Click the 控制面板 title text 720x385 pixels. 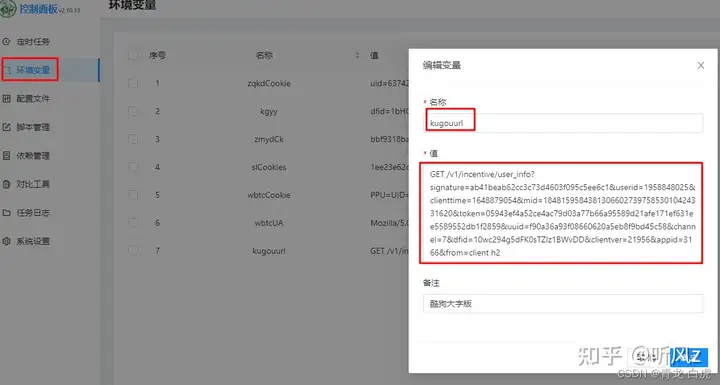click(38, 9)
